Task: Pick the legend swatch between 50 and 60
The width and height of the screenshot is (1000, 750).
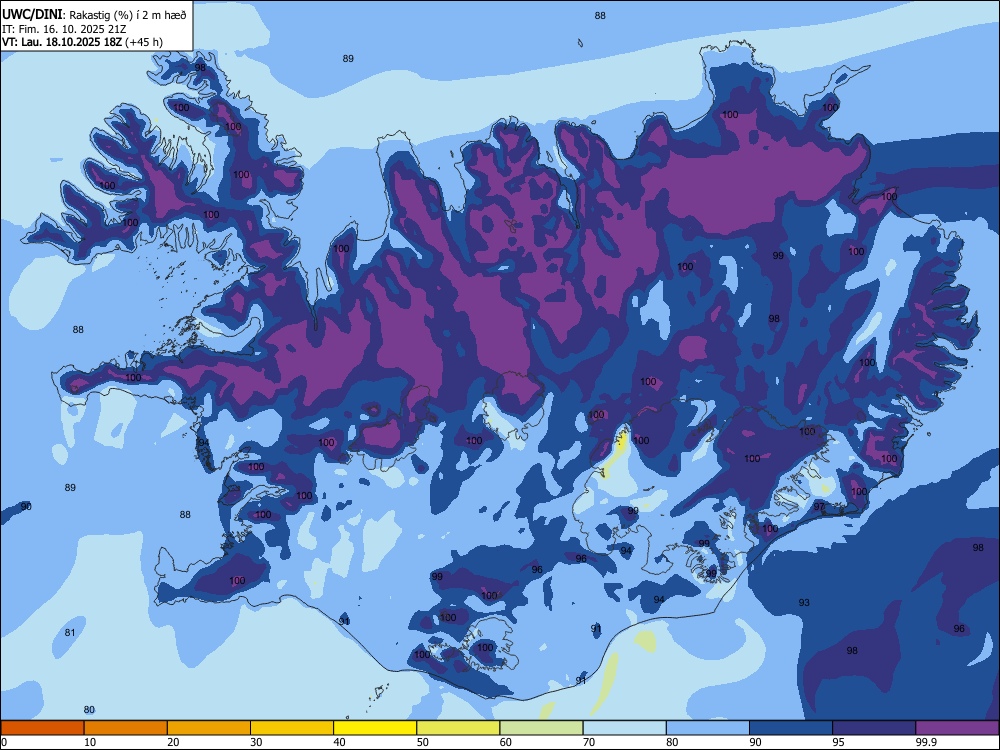Action: 458,728
